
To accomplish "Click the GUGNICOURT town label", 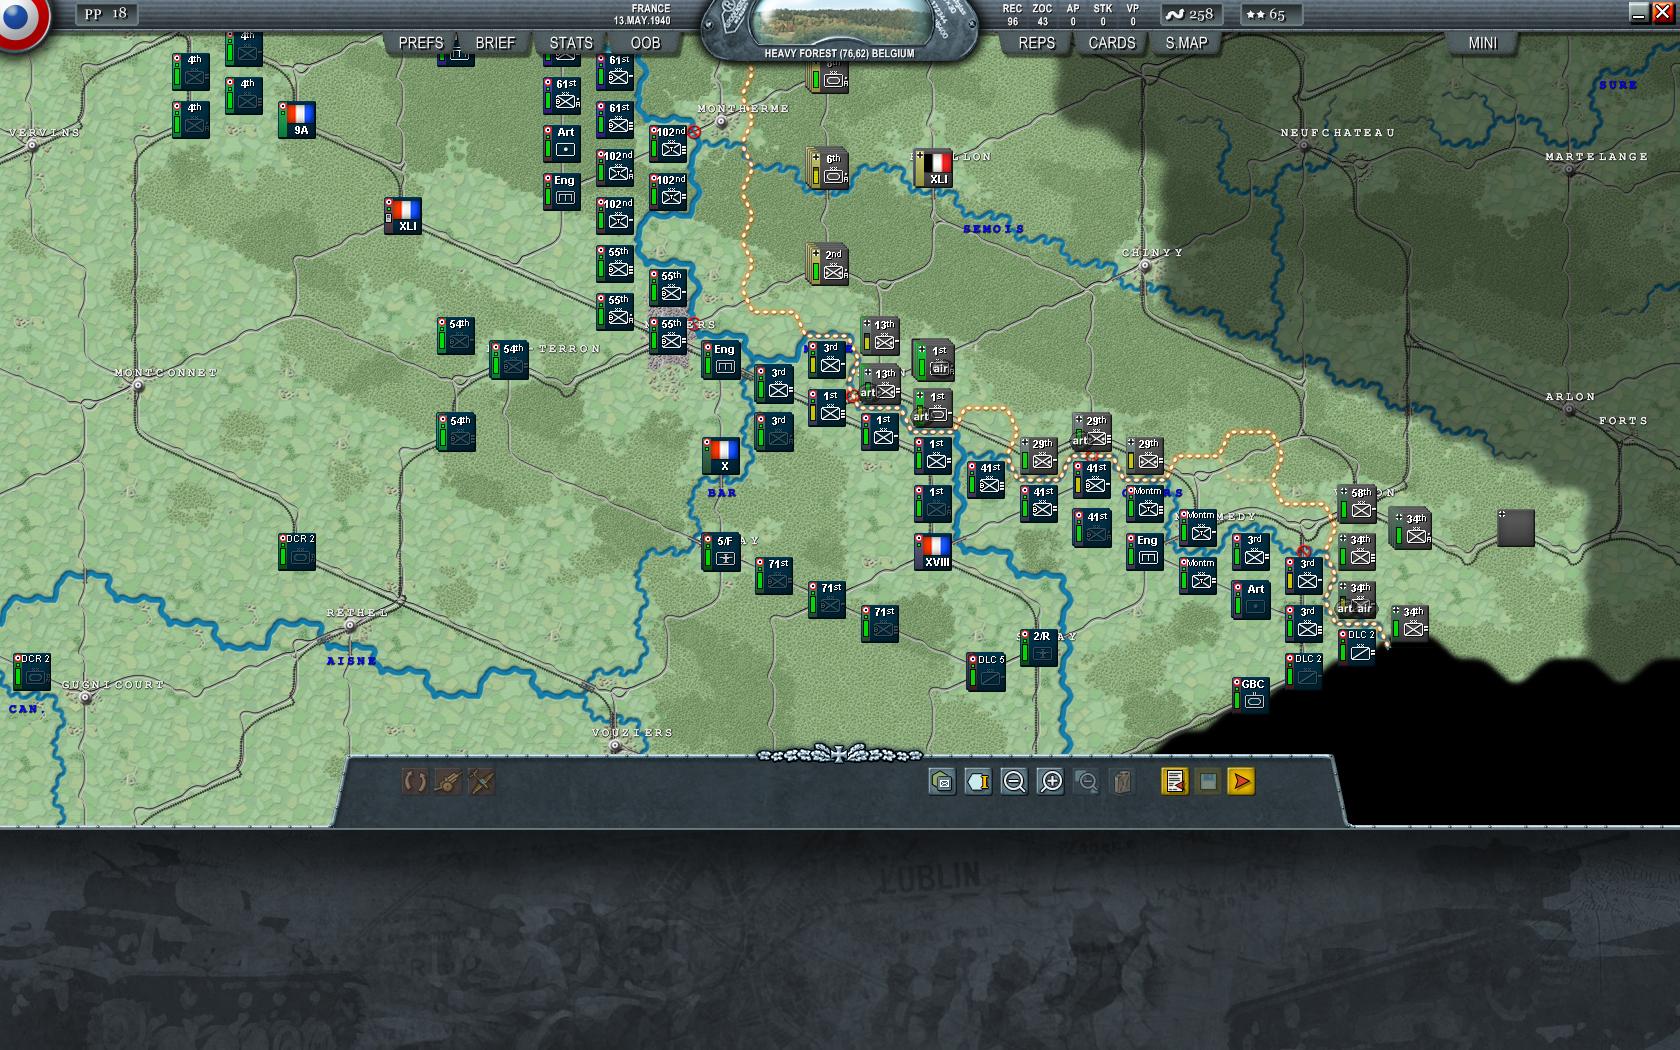I will click(112, 684).
